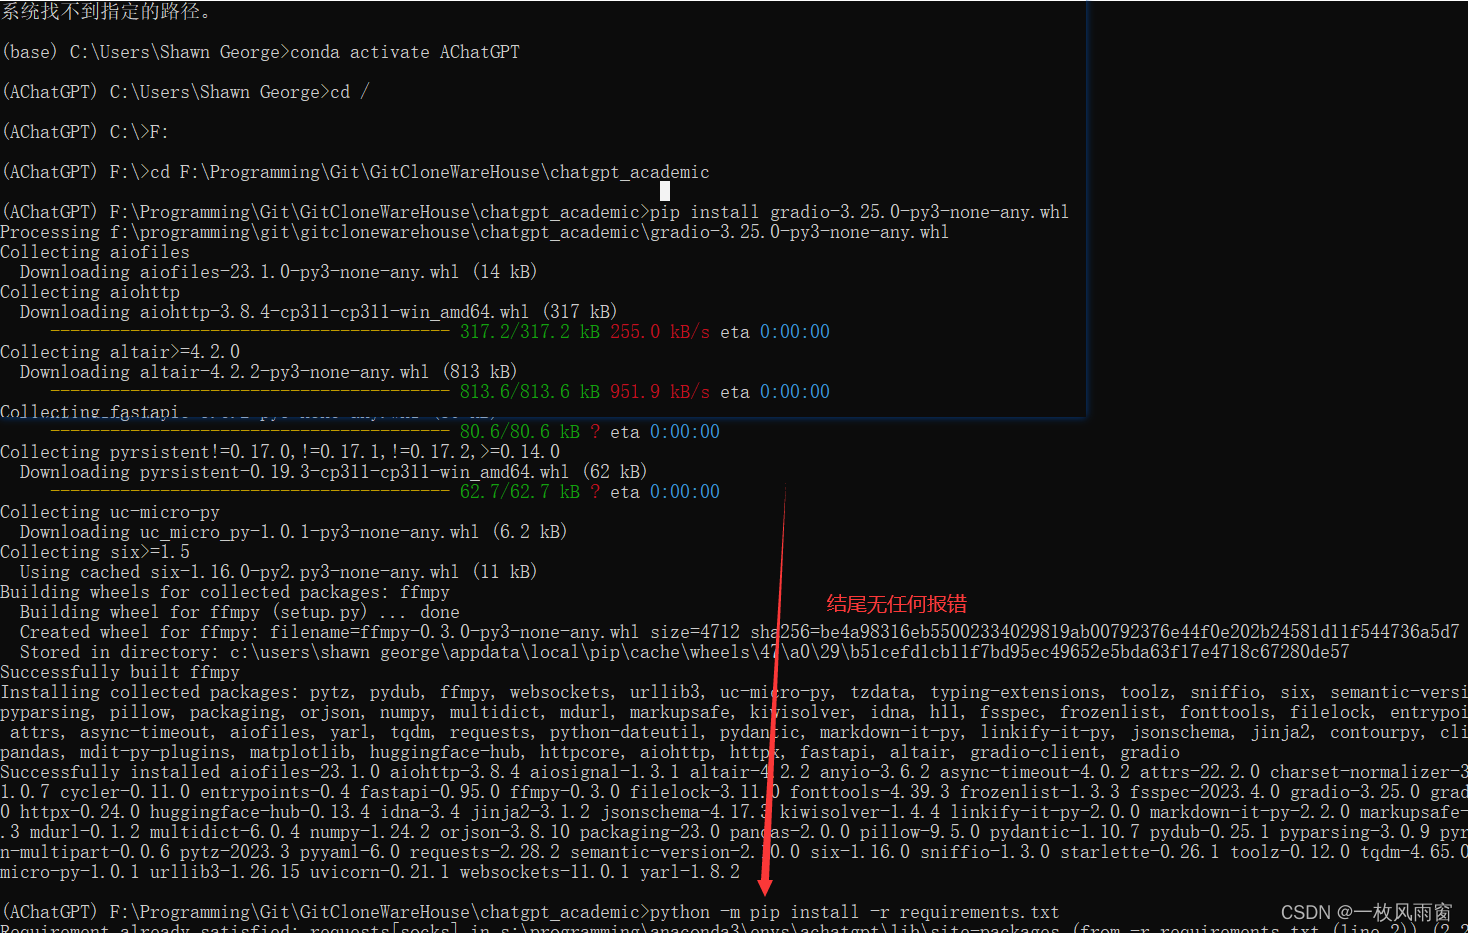Click the 80.6/80.6 kB progress line
The image size is (1468, 933).
[385, 432]
